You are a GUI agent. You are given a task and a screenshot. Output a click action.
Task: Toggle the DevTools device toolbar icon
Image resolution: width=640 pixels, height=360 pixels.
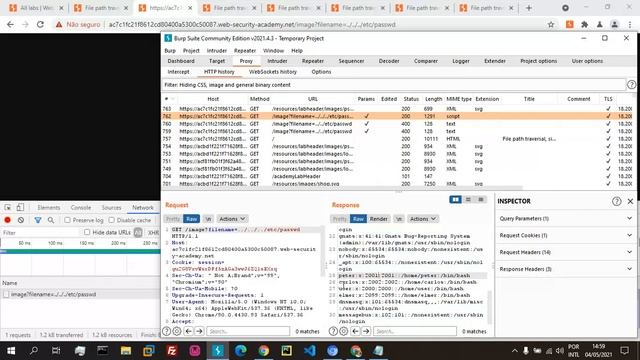[x=20, y=207]
